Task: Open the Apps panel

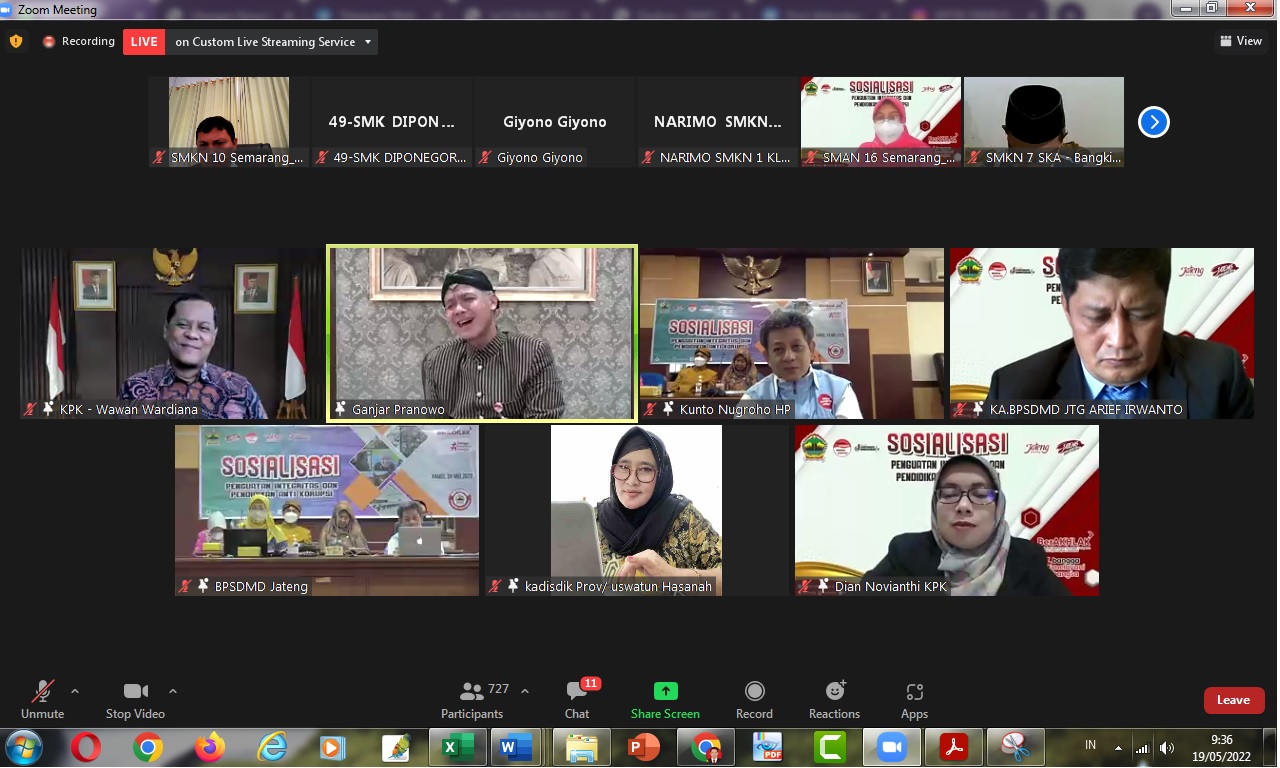Action: (914, 700)
